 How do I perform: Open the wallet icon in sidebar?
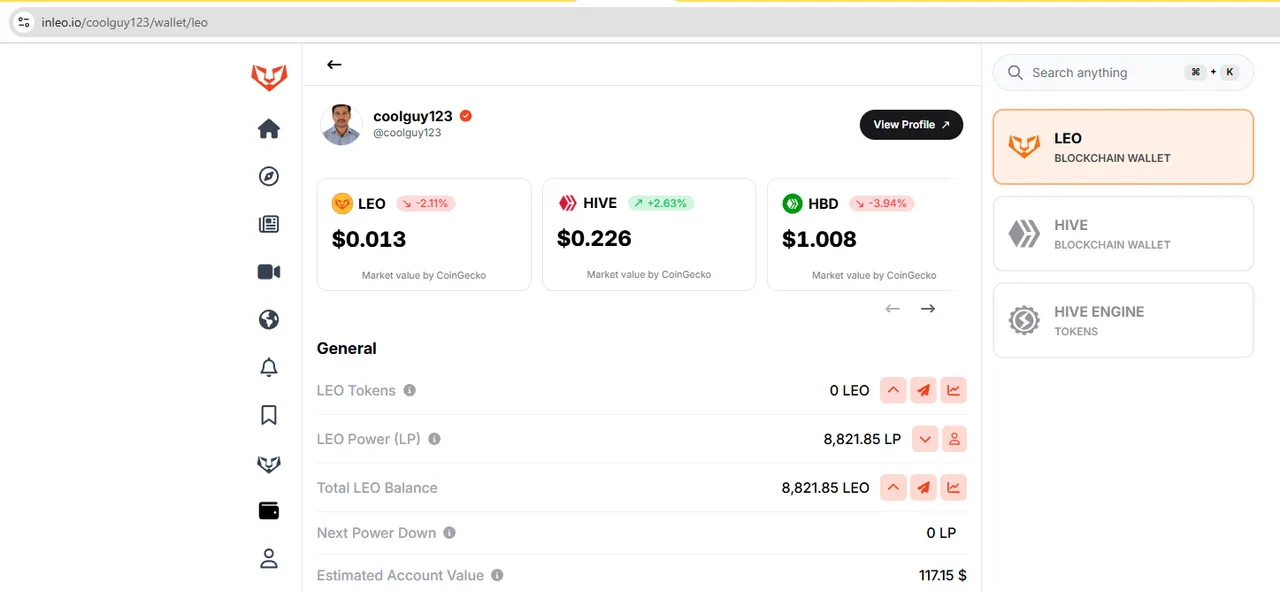pos(269,511)
